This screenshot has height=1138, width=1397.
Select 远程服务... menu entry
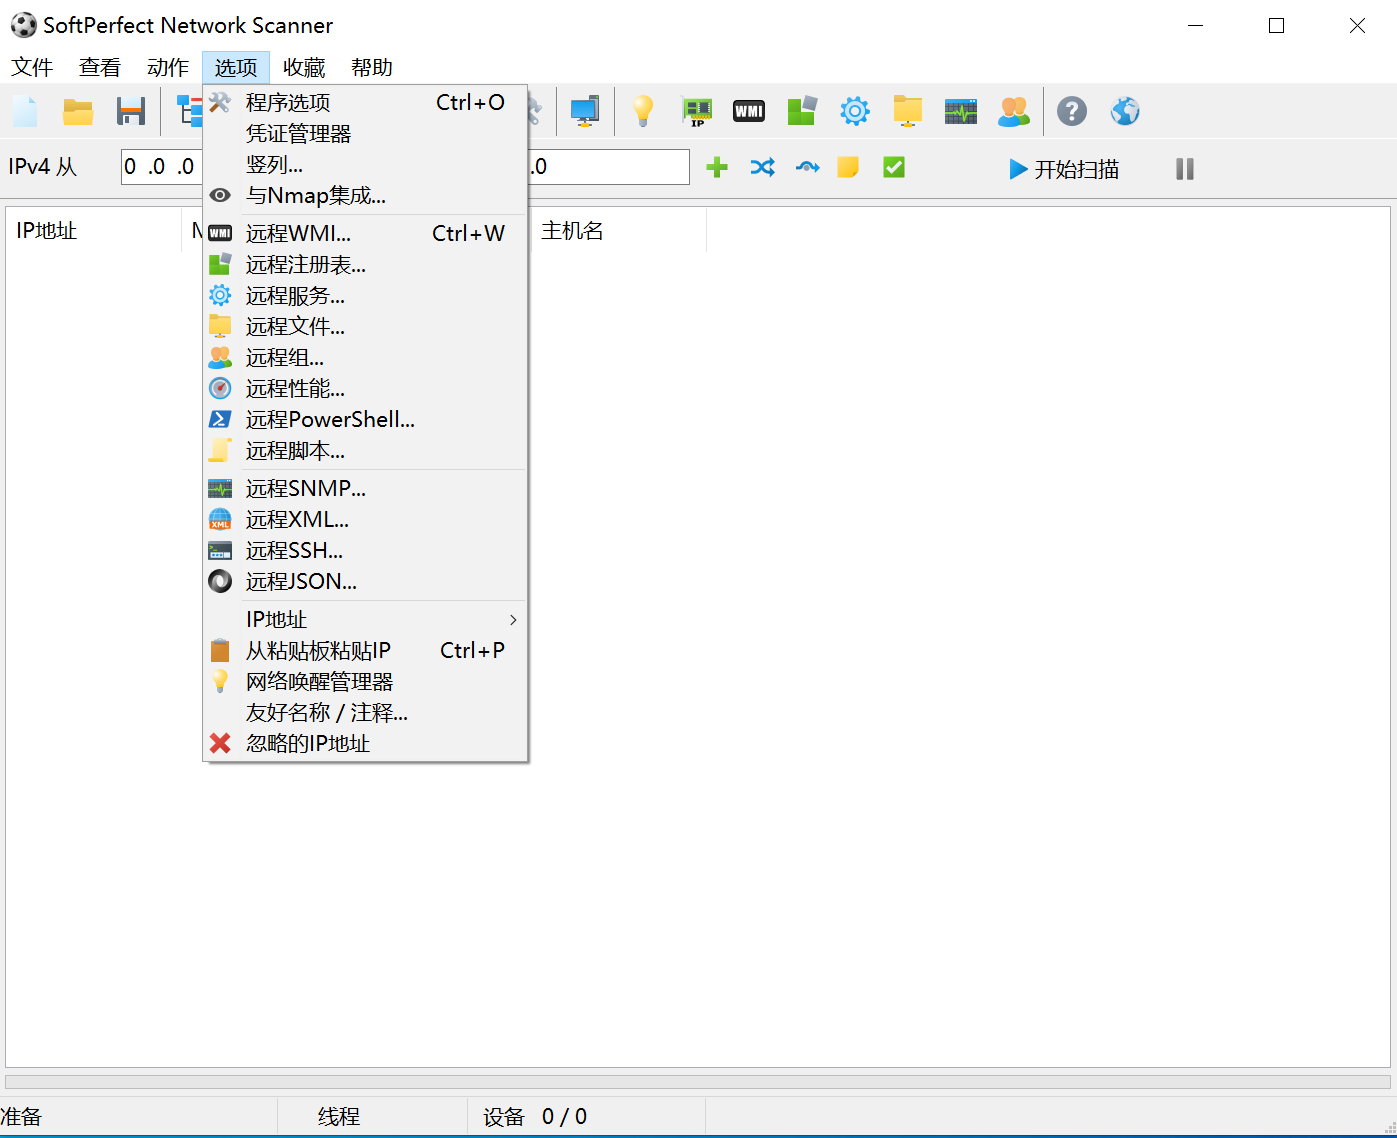[365, 295]
